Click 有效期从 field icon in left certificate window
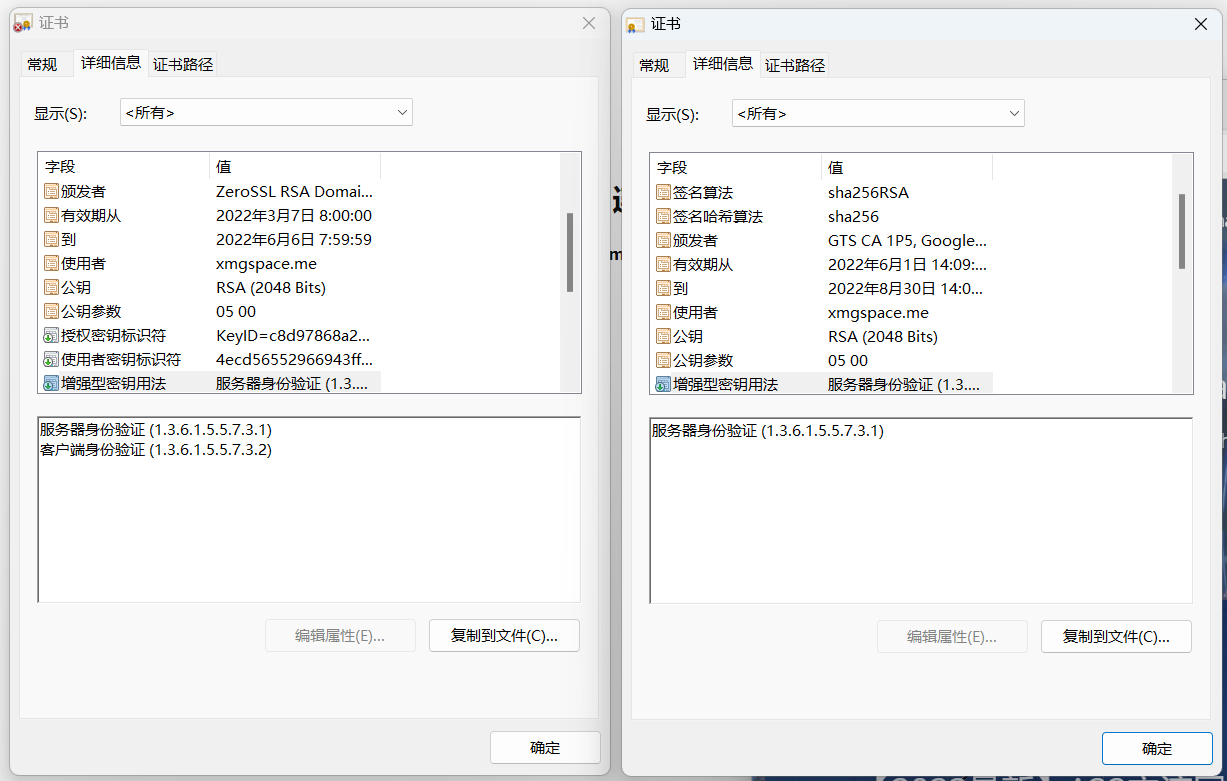The height and width of the screenshot is (781, 1227). coord(51,215)
